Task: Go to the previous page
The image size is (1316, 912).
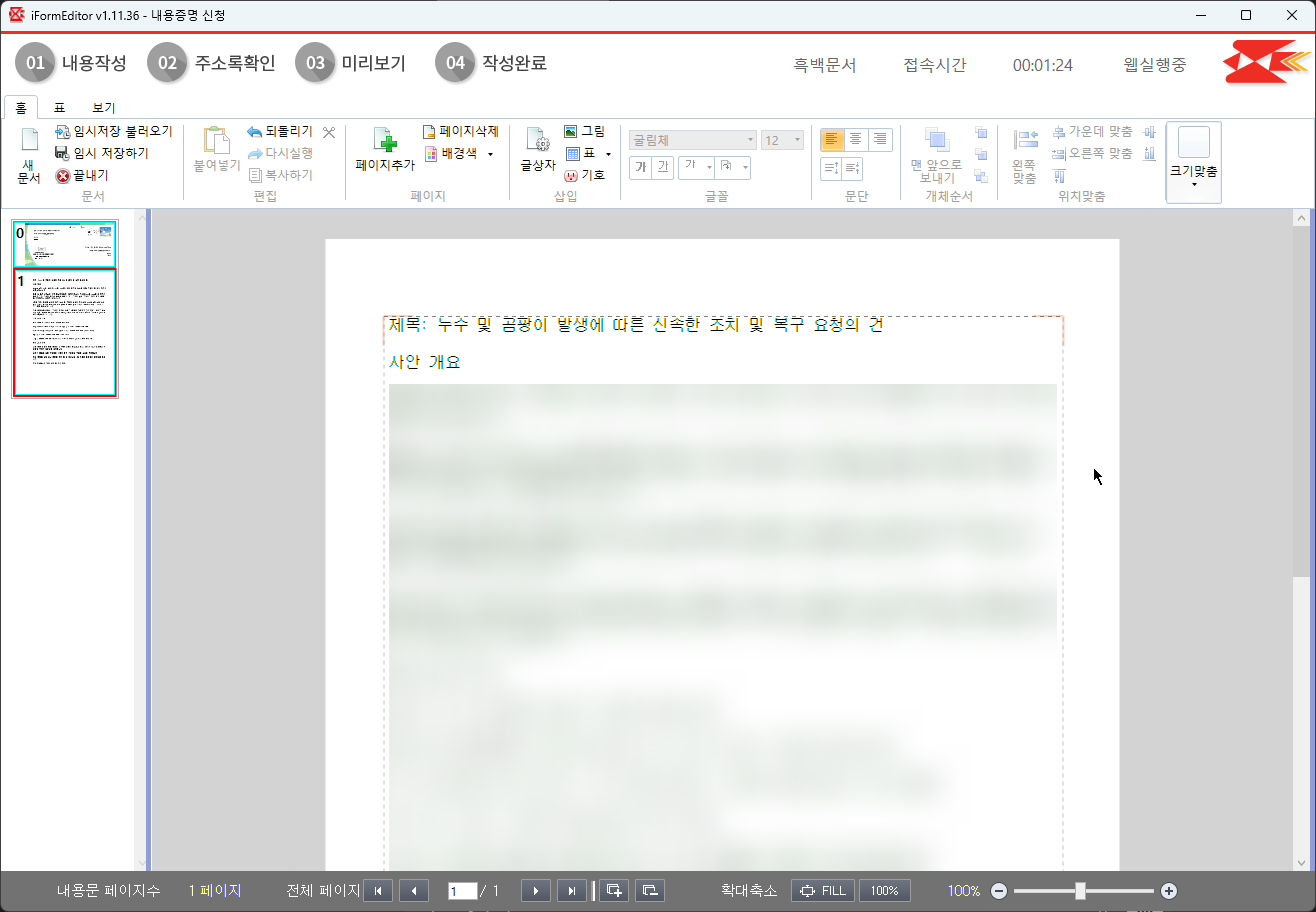Action: point(414,891)
